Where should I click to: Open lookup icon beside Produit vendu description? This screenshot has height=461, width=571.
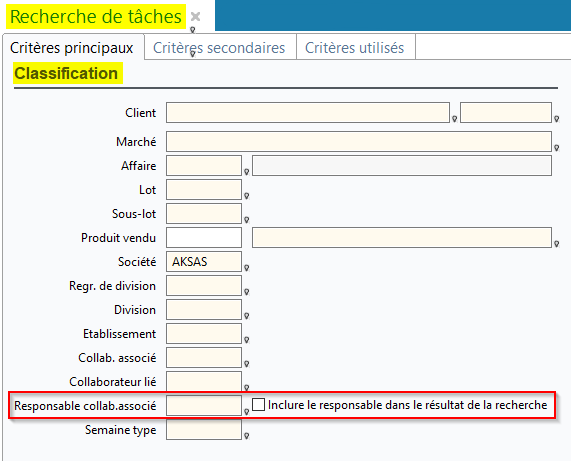[x=556, y=244]
